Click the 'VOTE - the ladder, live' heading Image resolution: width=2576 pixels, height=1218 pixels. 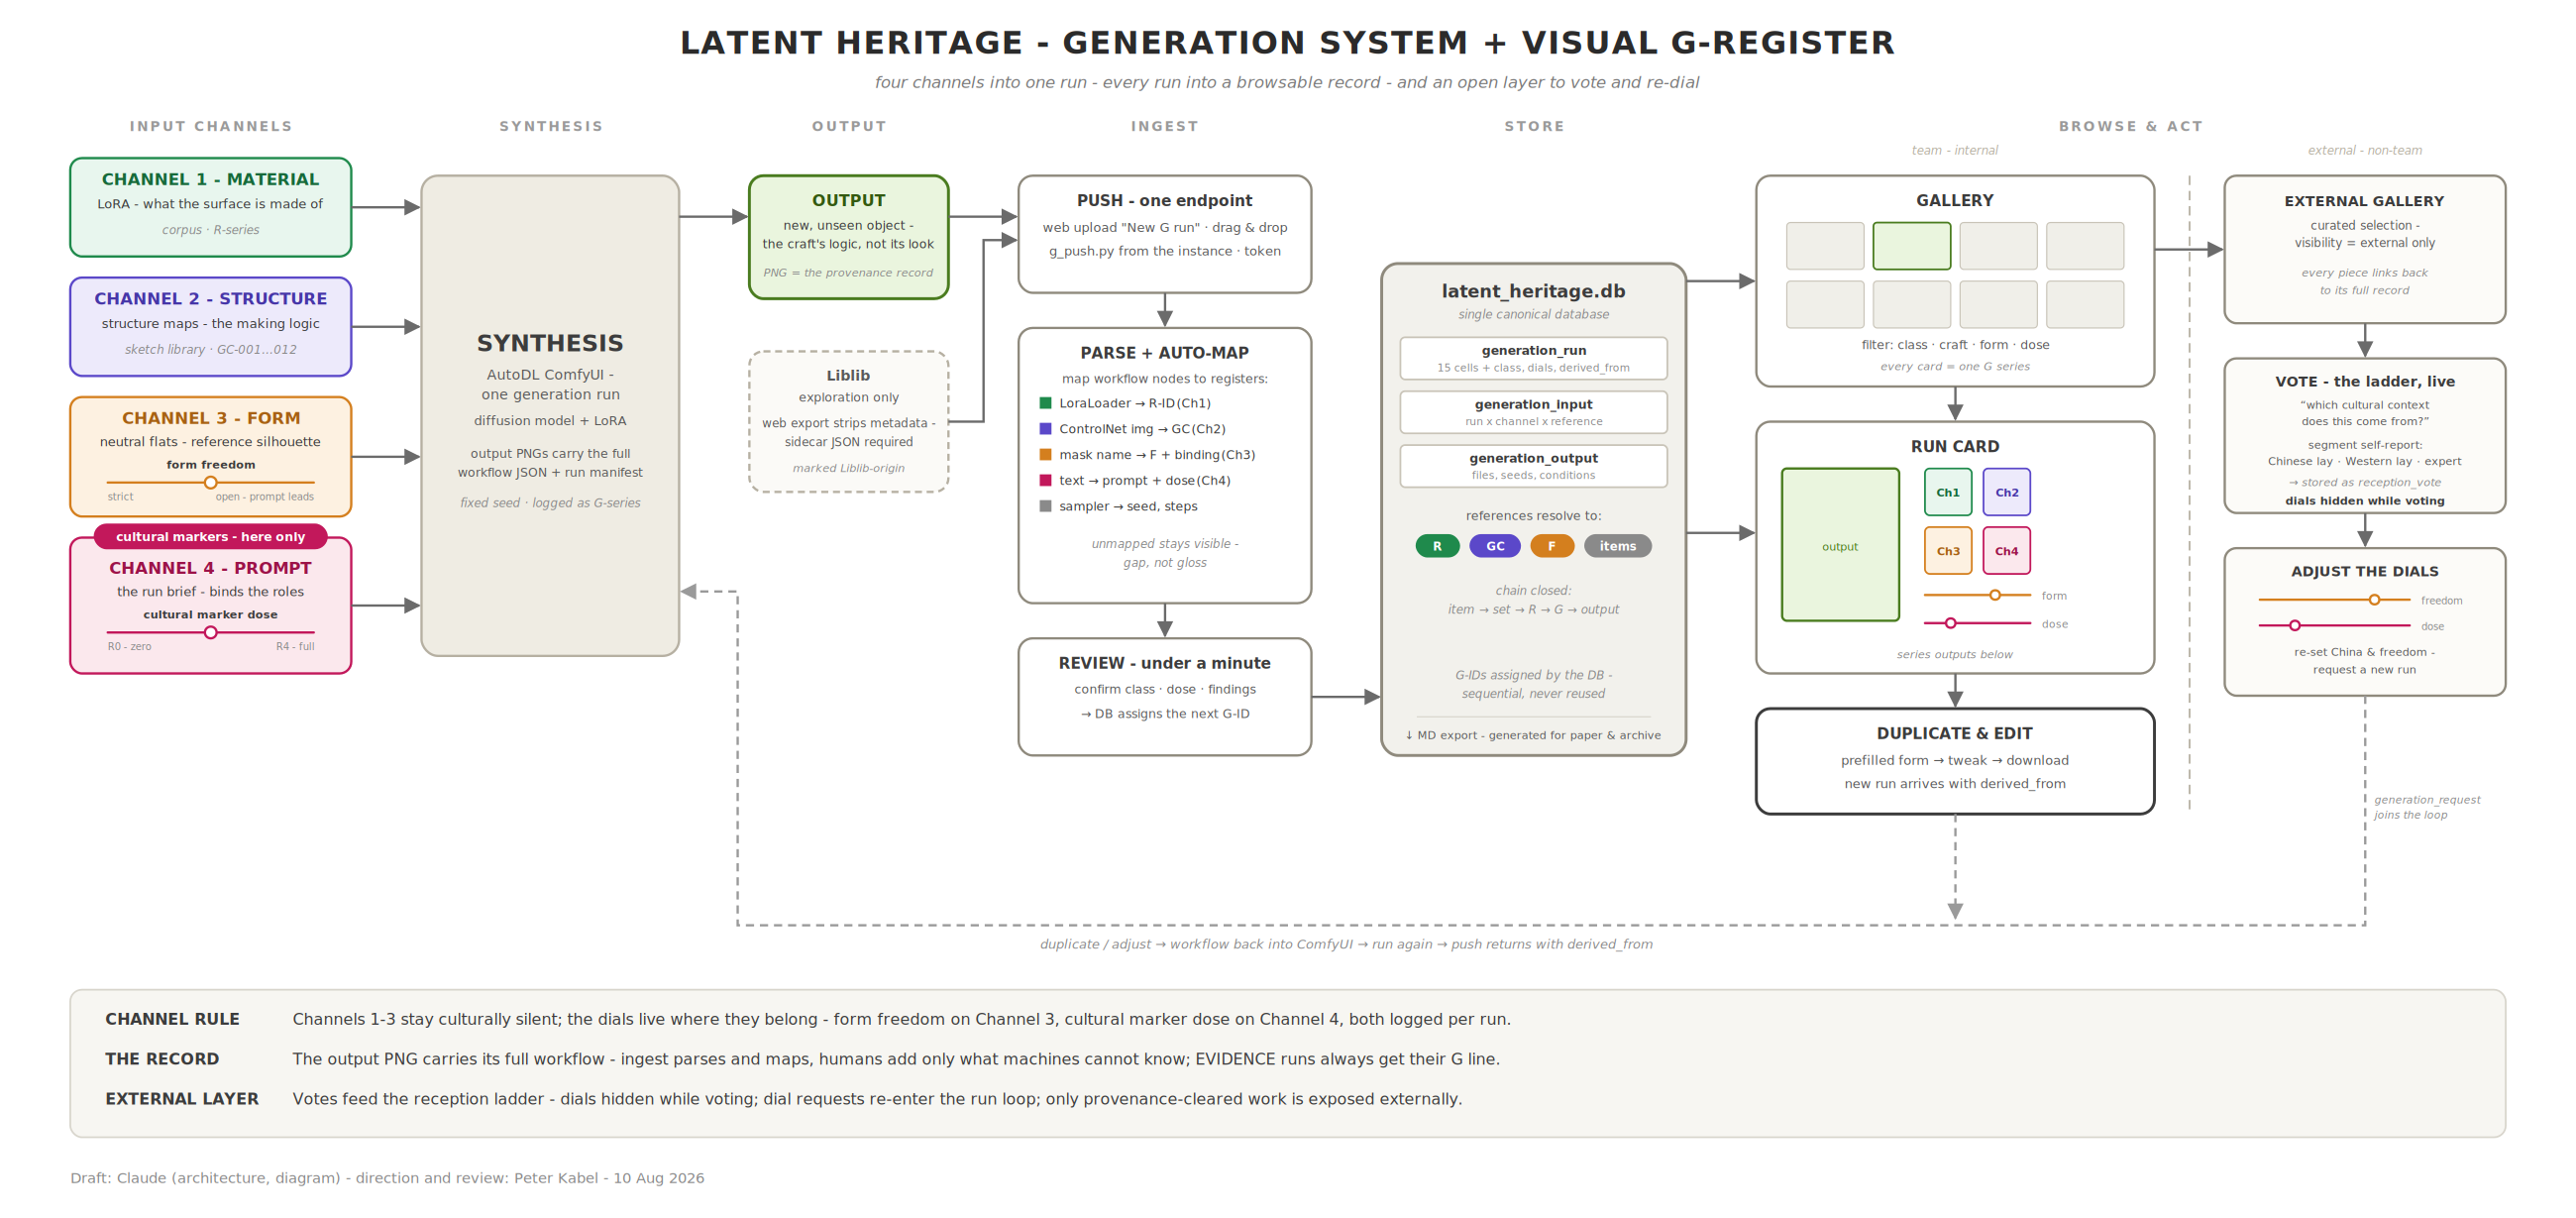[2364, 381]
